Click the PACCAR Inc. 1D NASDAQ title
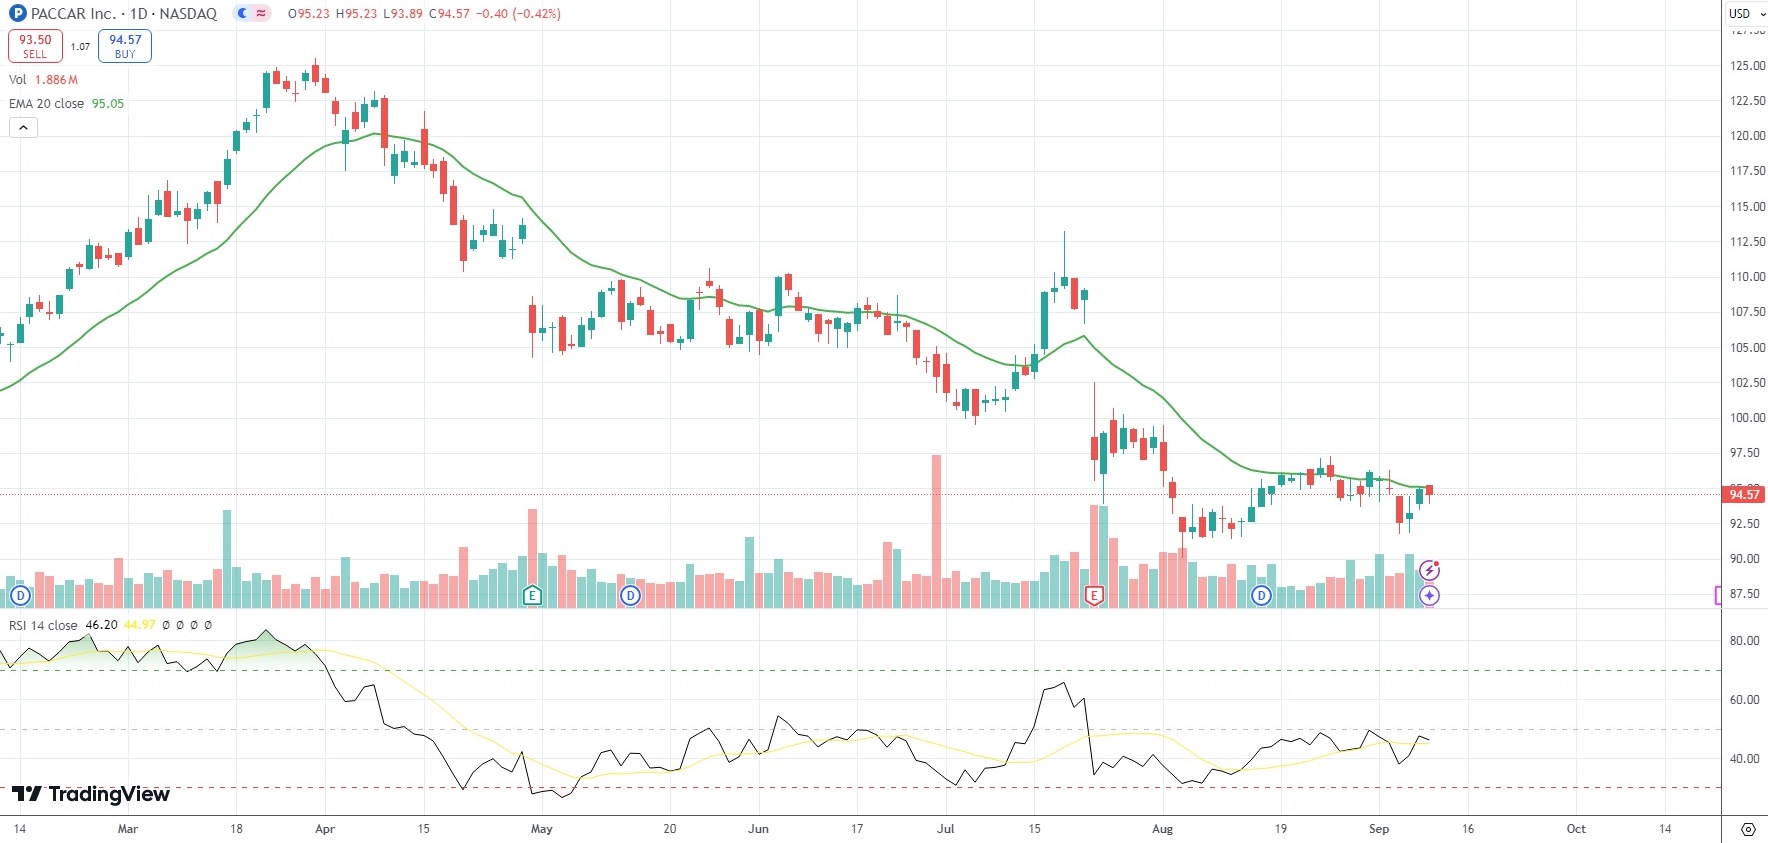 [124, 14]
